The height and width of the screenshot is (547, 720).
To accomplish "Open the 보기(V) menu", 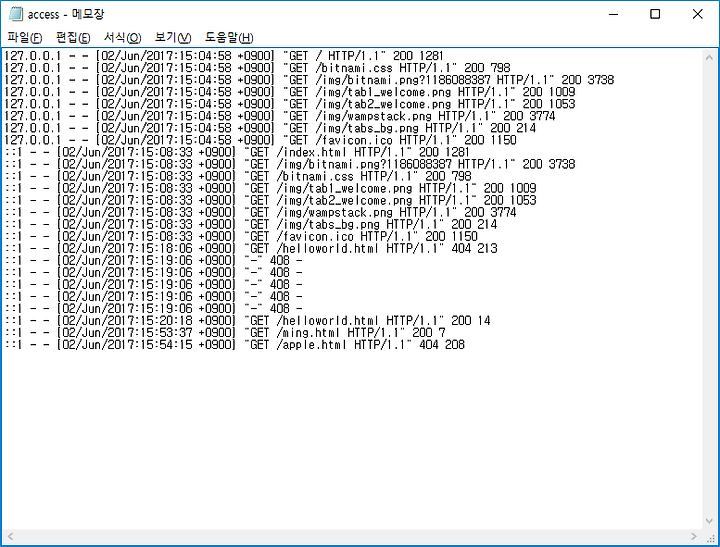I will coord(173,38).
